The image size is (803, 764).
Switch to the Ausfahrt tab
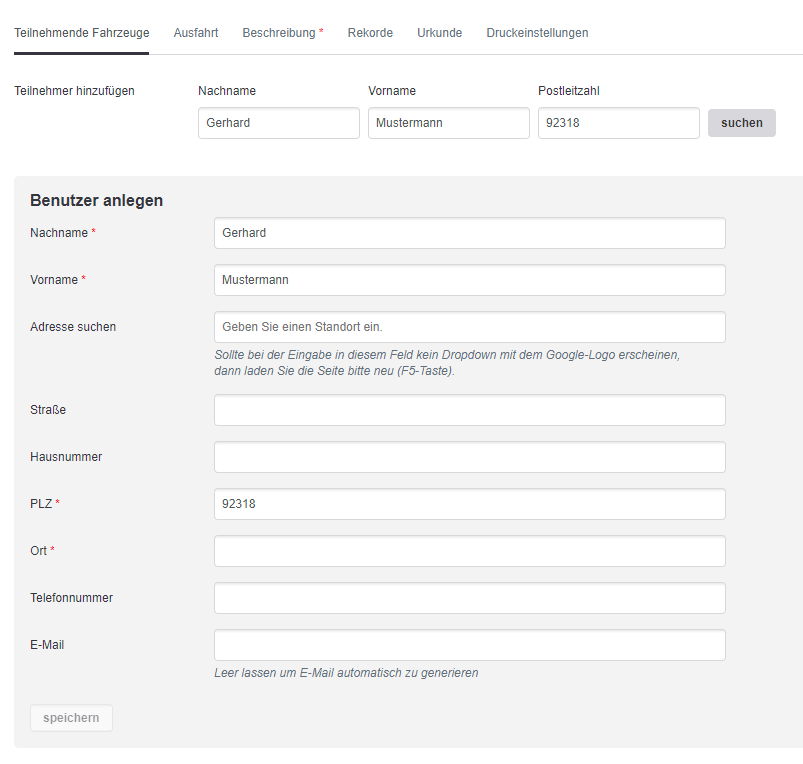196,33
